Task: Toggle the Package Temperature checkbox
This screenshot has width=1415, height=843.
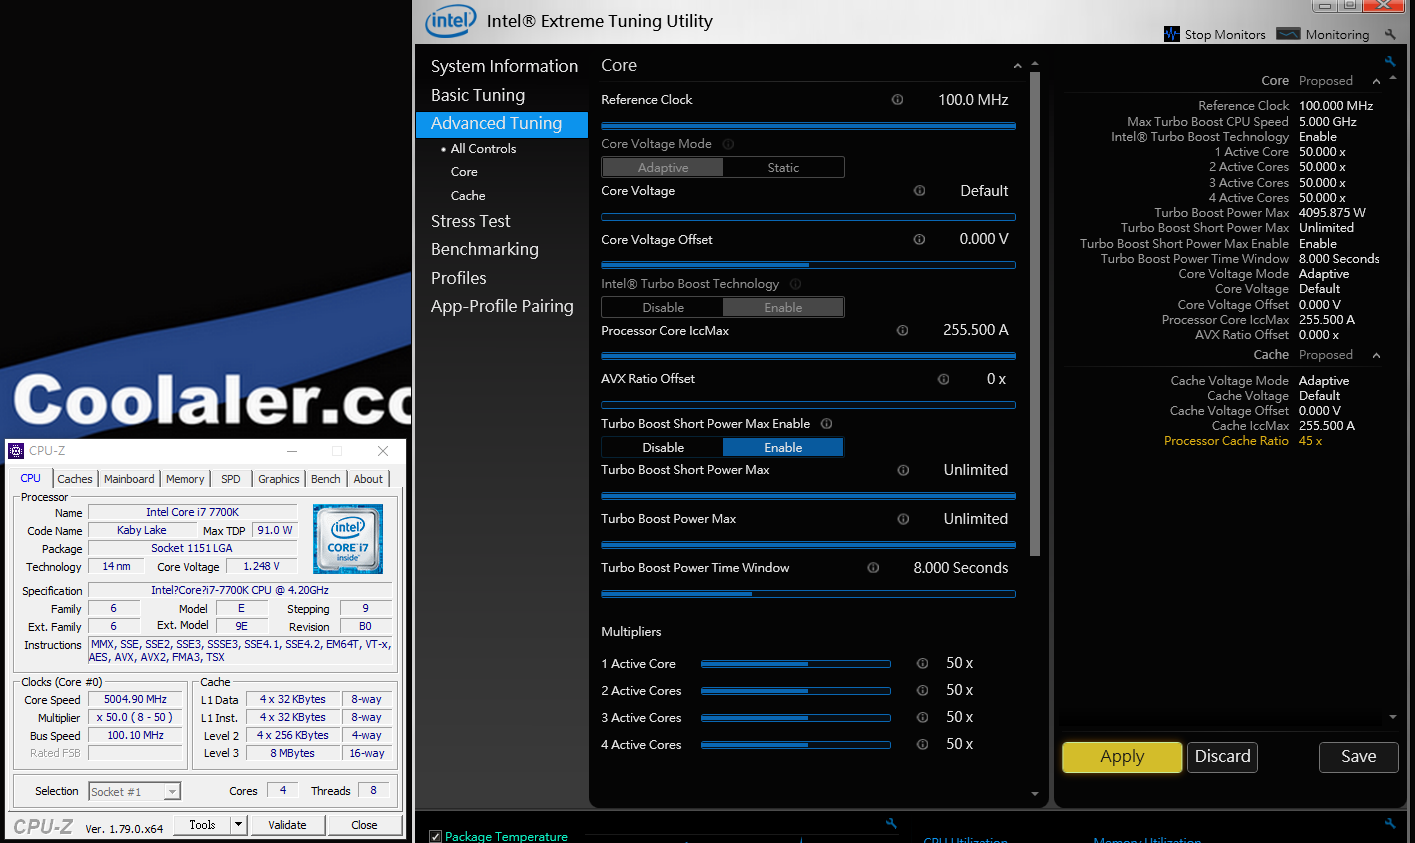Action: pyautogui.click(x=435, y=837)
